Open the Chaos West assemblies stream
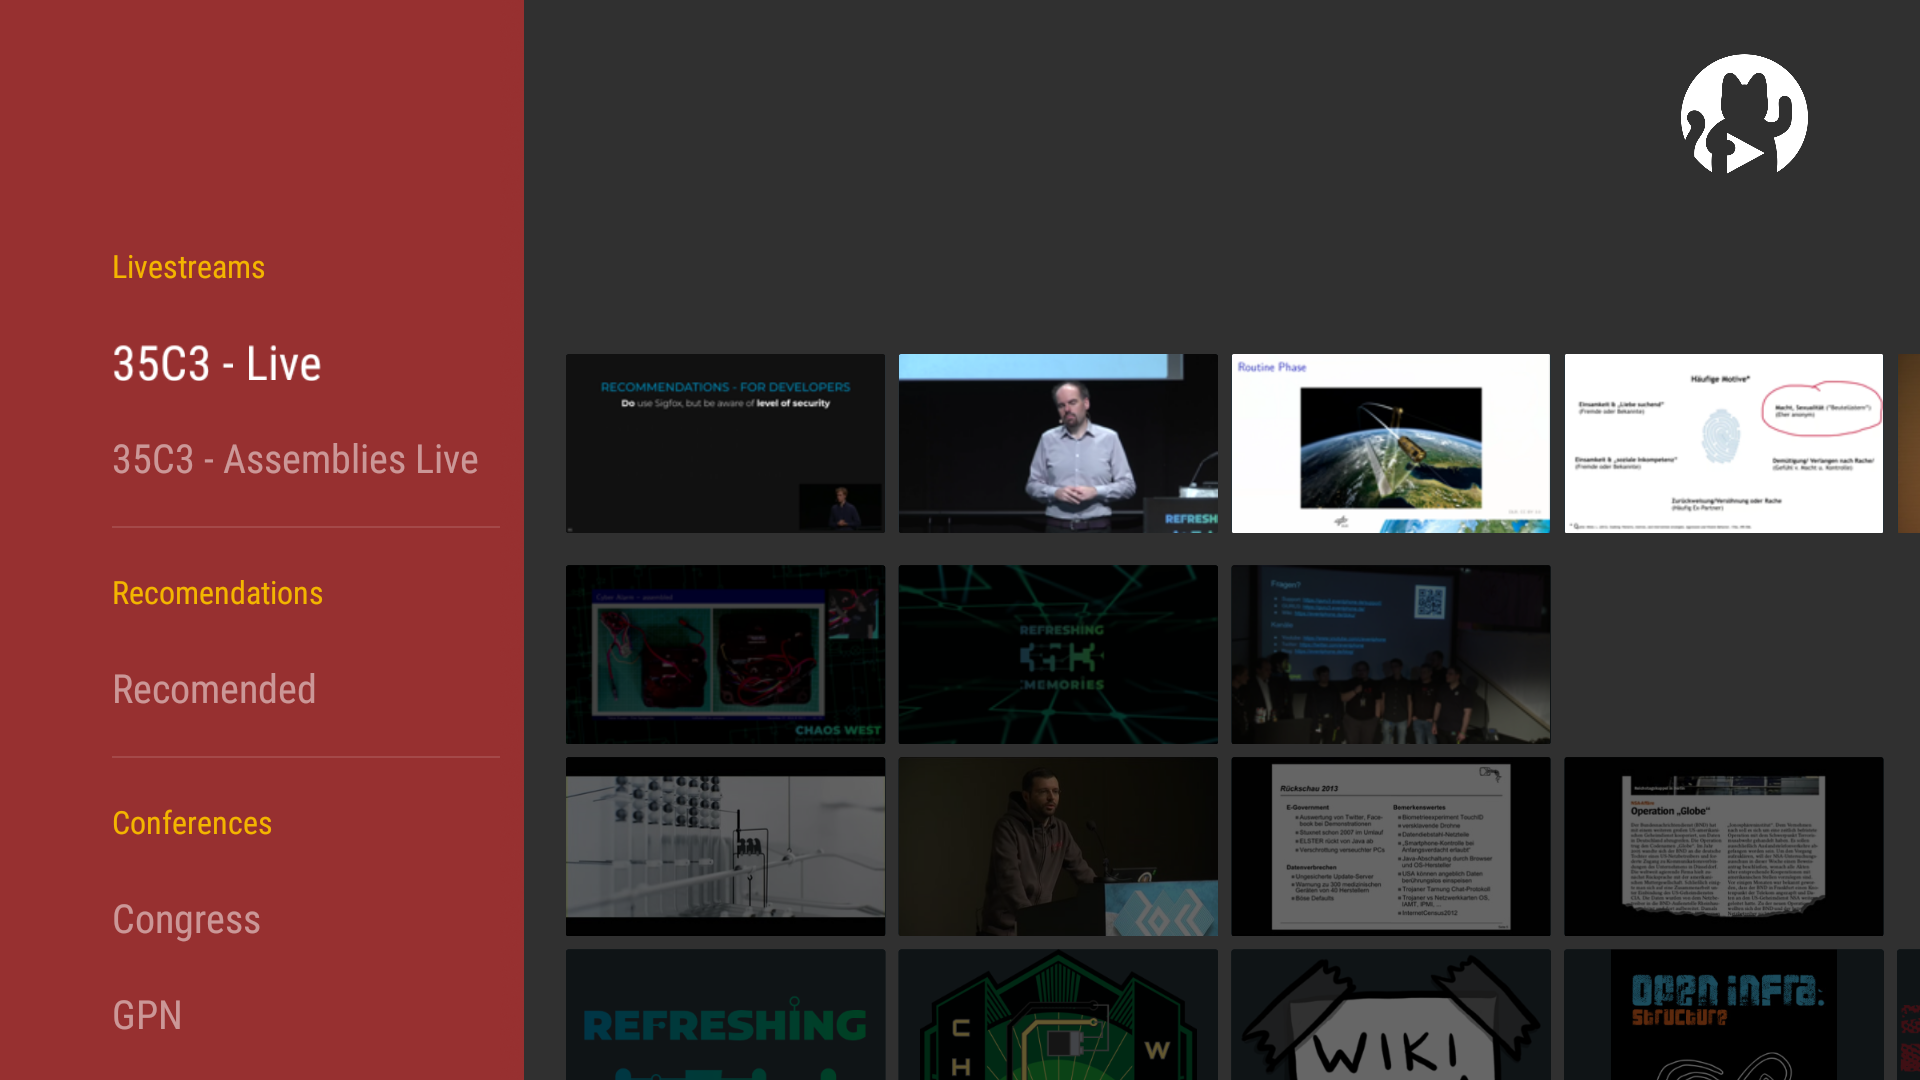 pos(725,654)
